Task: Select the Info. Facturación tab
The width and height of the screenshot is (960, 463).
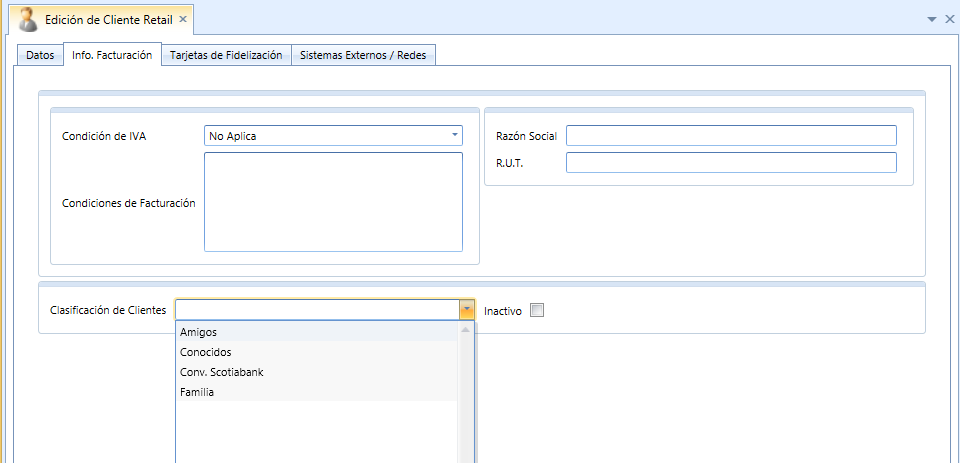Action: pyautogui.click(x=112, y=55)
